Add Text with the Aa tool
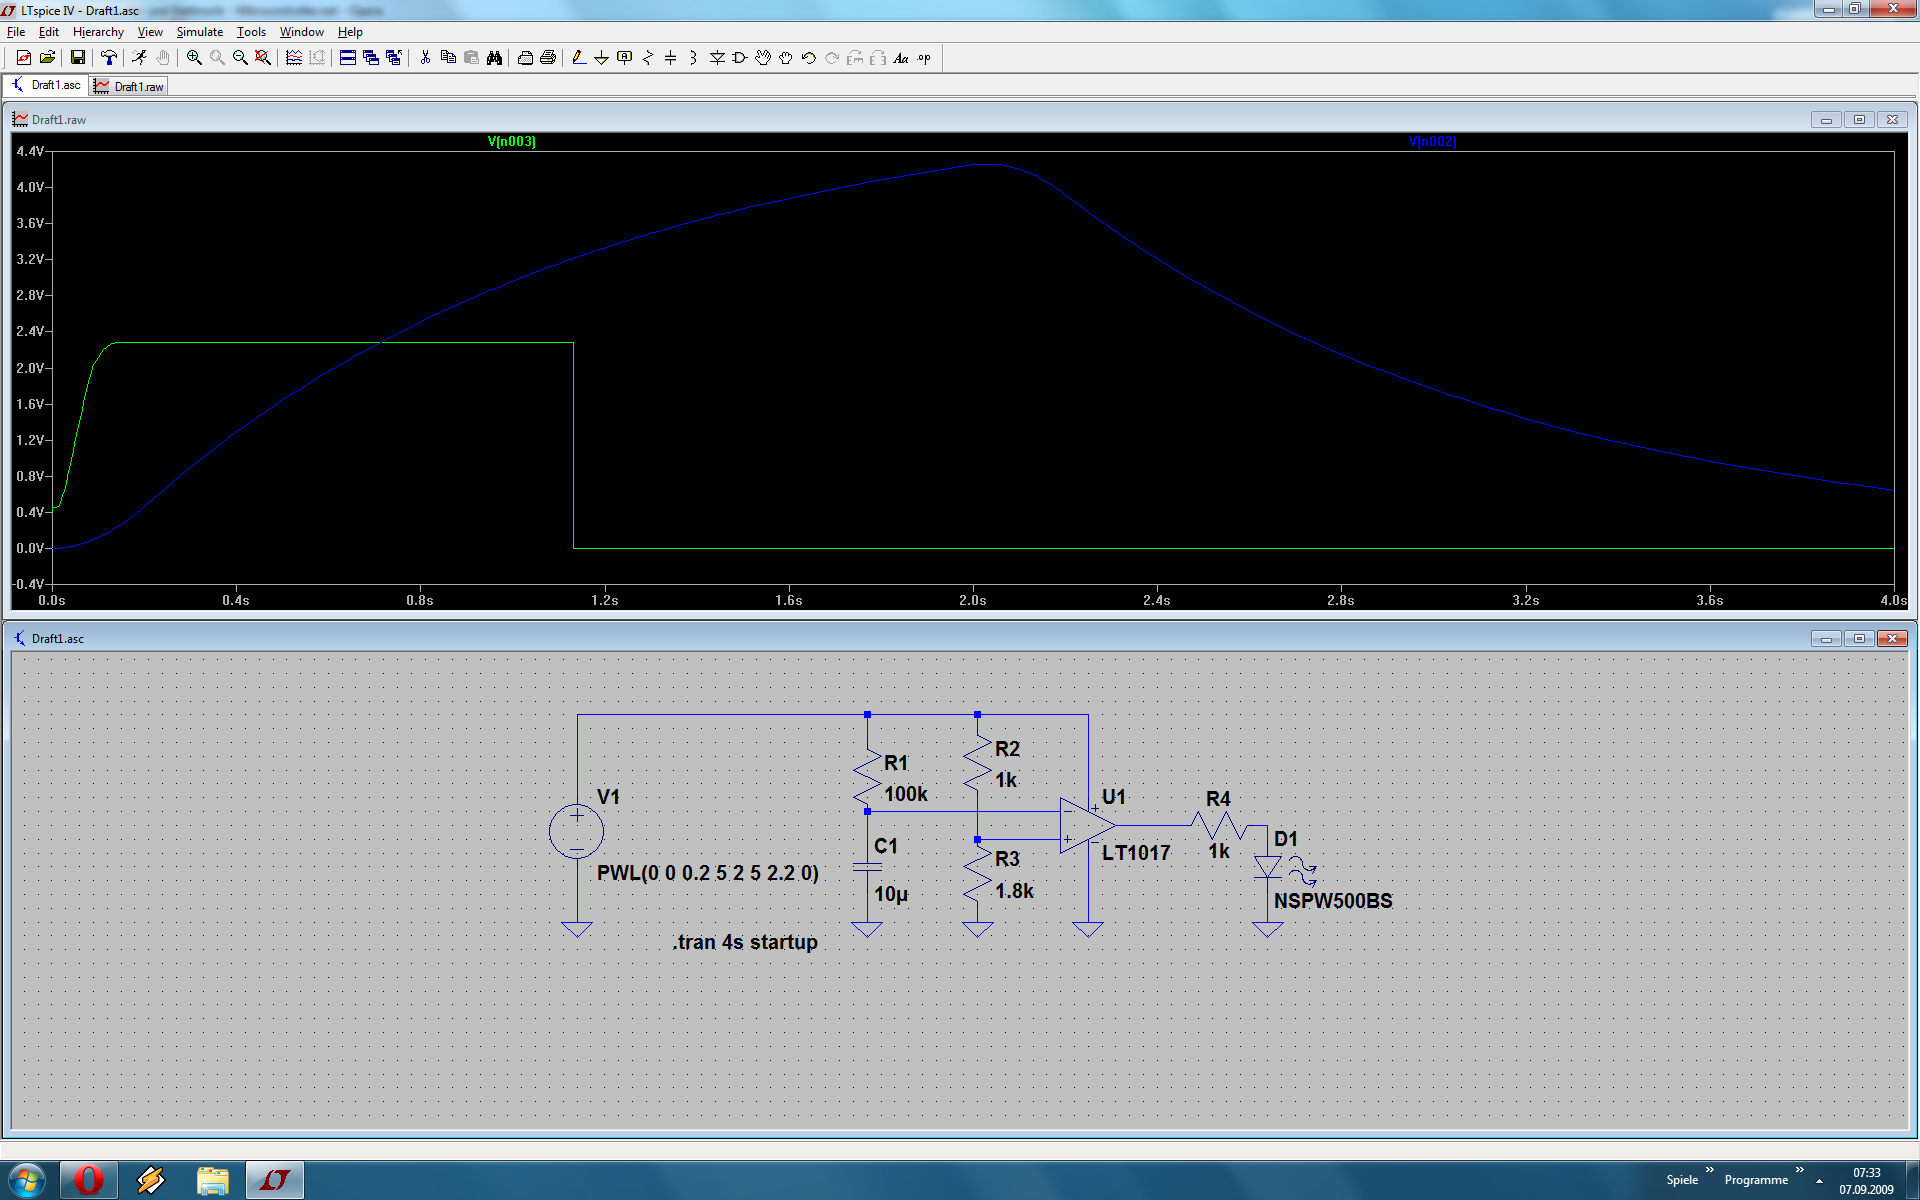The height and width of the screenshot is (1200, 1920). 901,58
